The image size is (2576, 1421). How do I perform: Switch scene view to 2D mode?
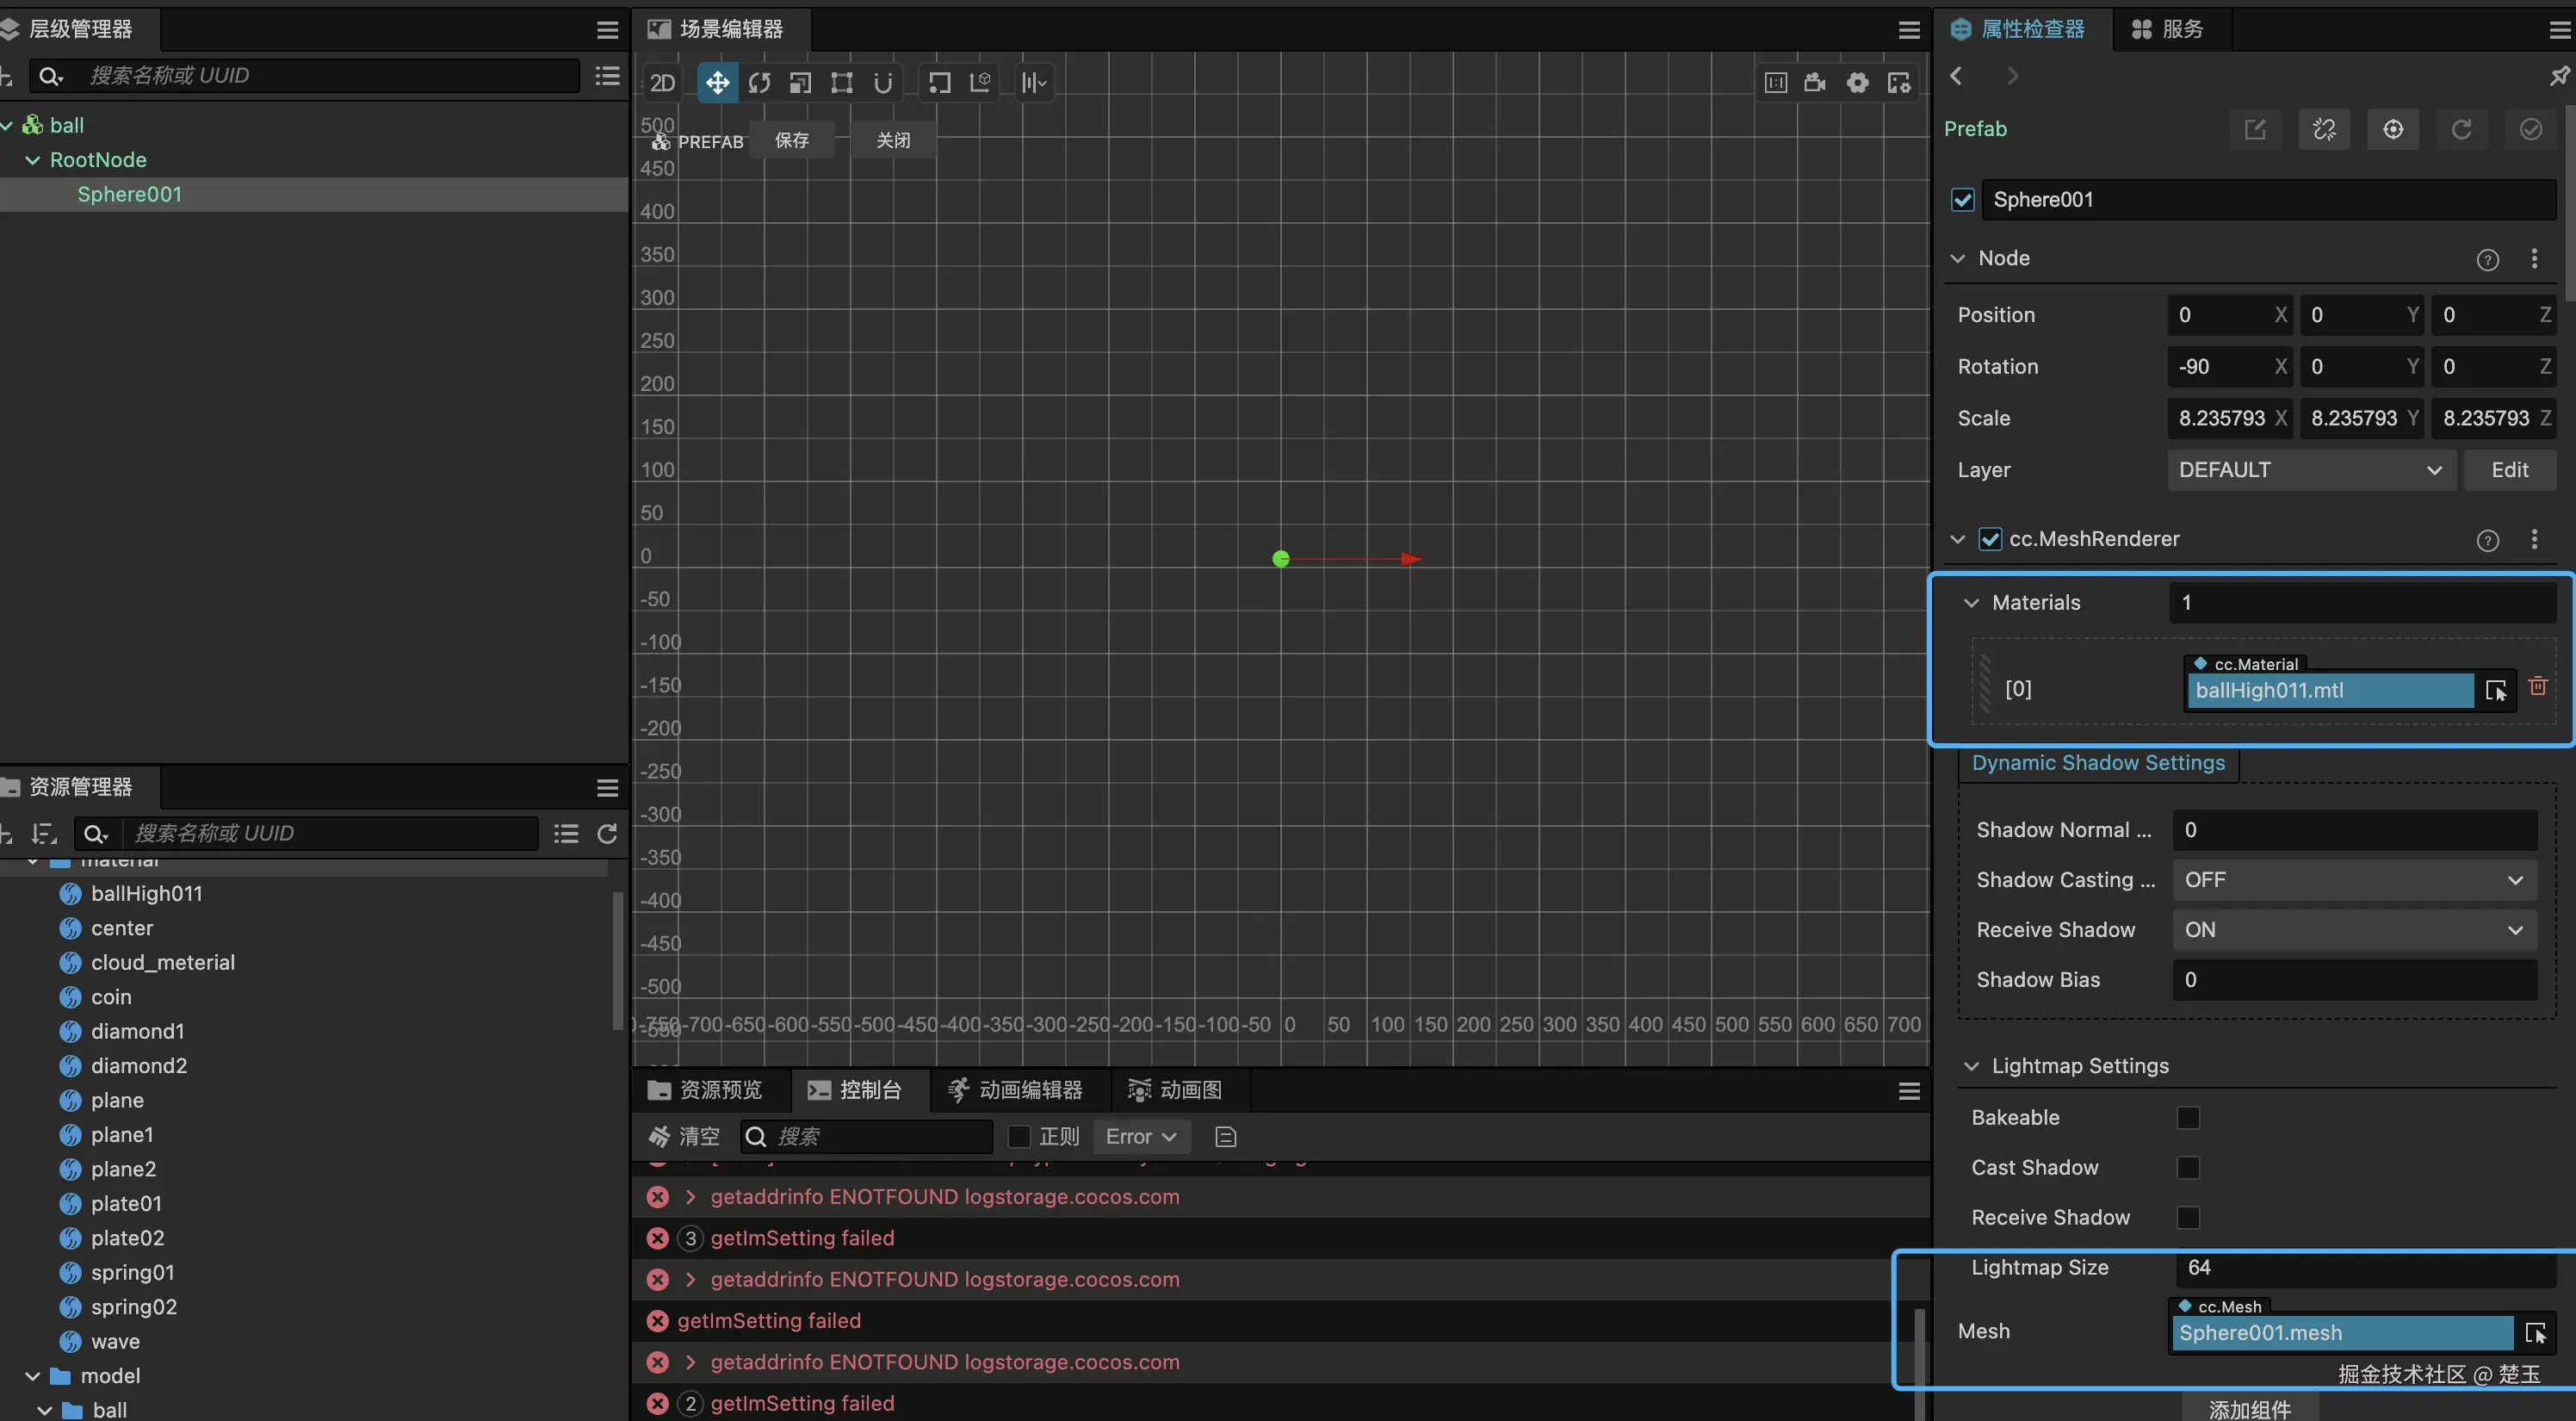(662, 82)
